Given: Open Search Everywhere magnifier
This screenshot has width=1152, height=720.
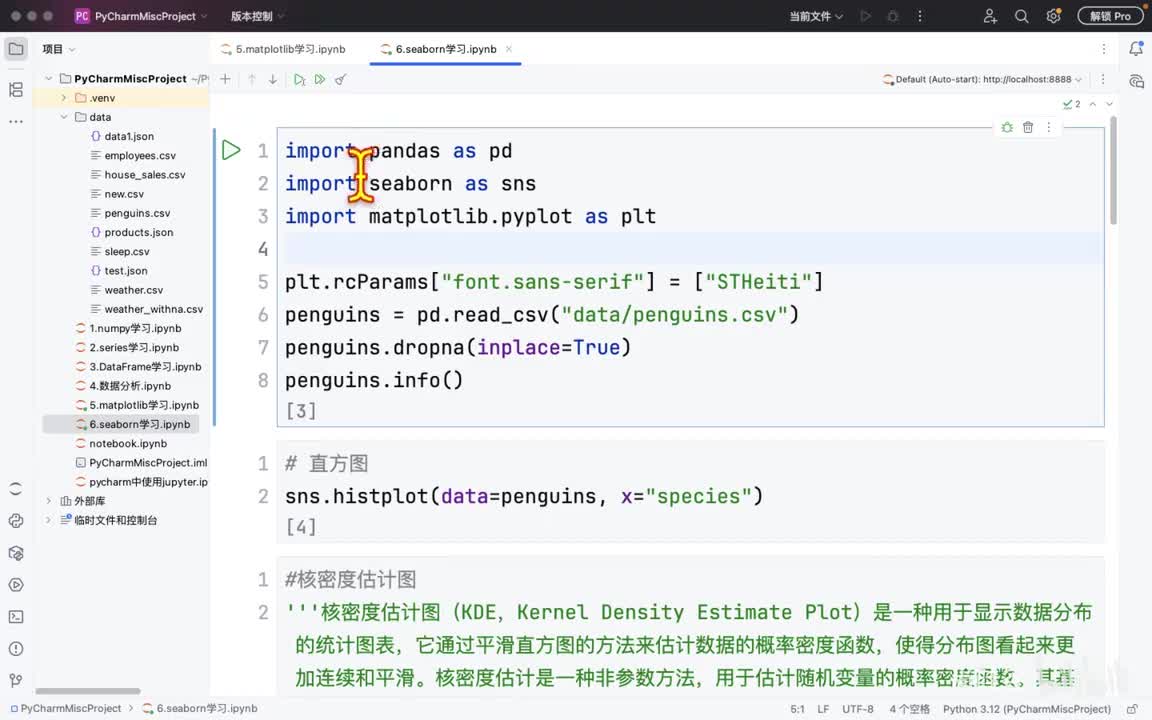Looking at the screenshot, I should (x=1021, y=16).
